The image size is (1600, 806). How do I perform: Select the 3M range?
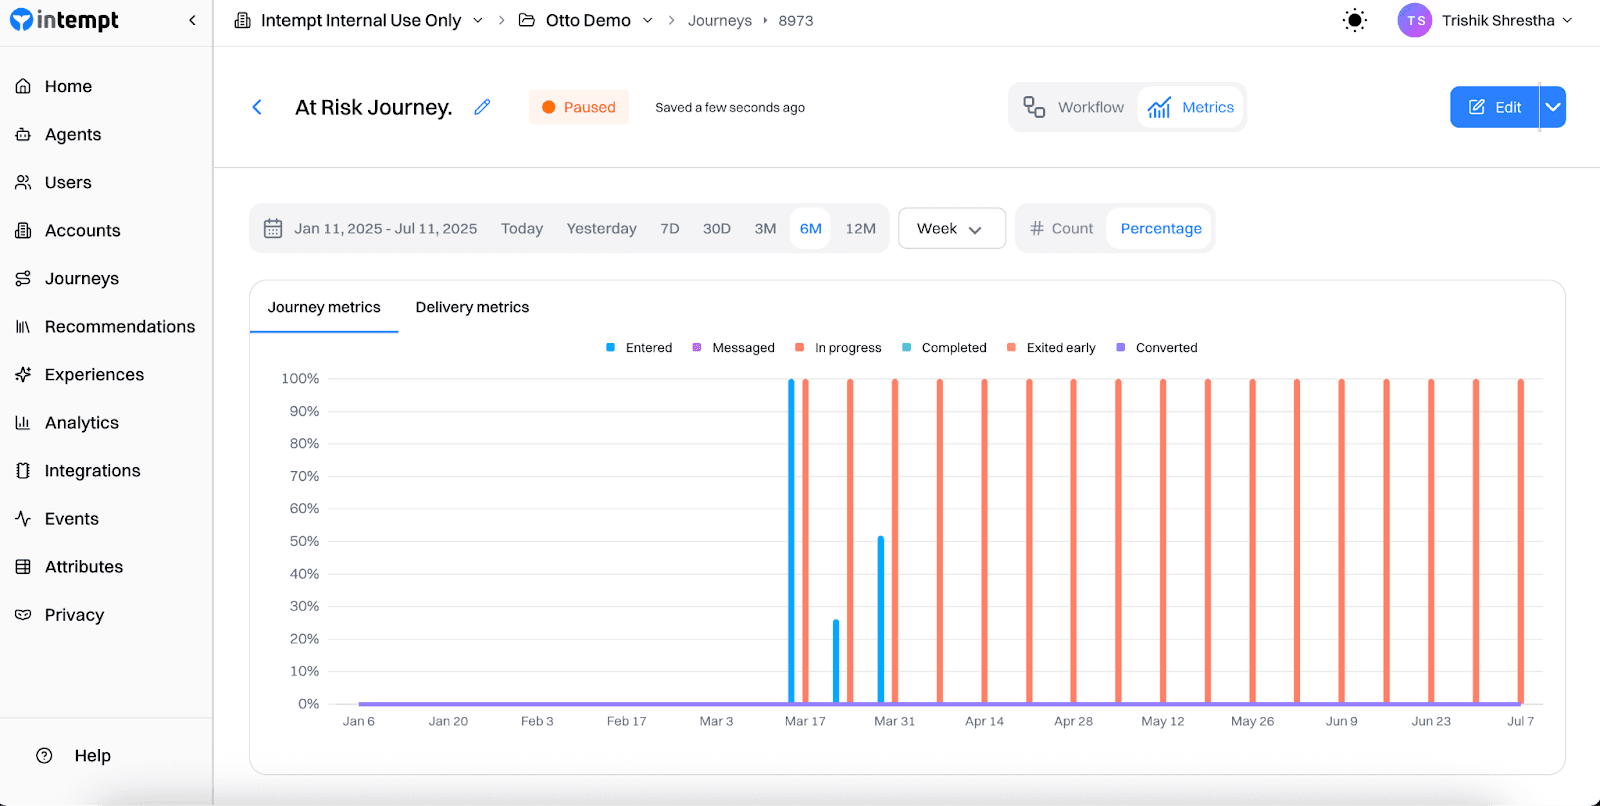pos(765,228)
